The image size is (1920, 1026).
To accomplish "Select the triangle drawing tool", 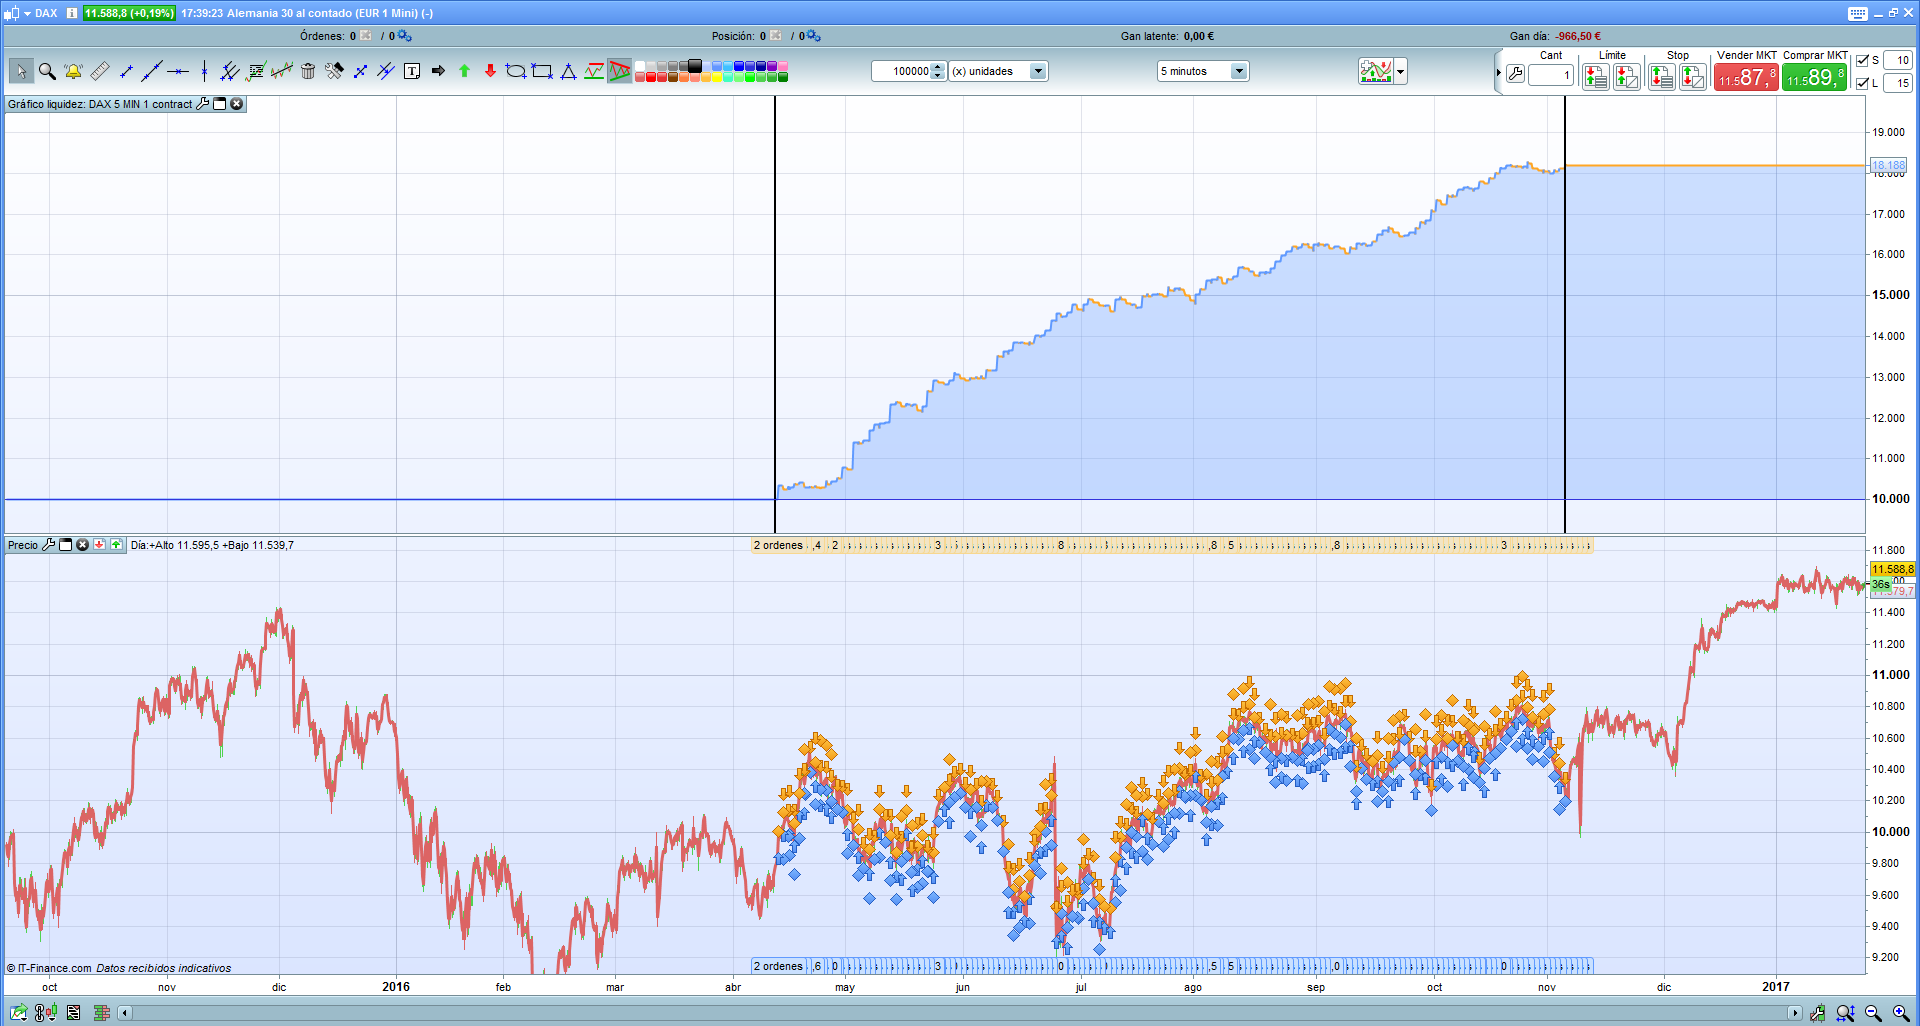I will point(568,71).
